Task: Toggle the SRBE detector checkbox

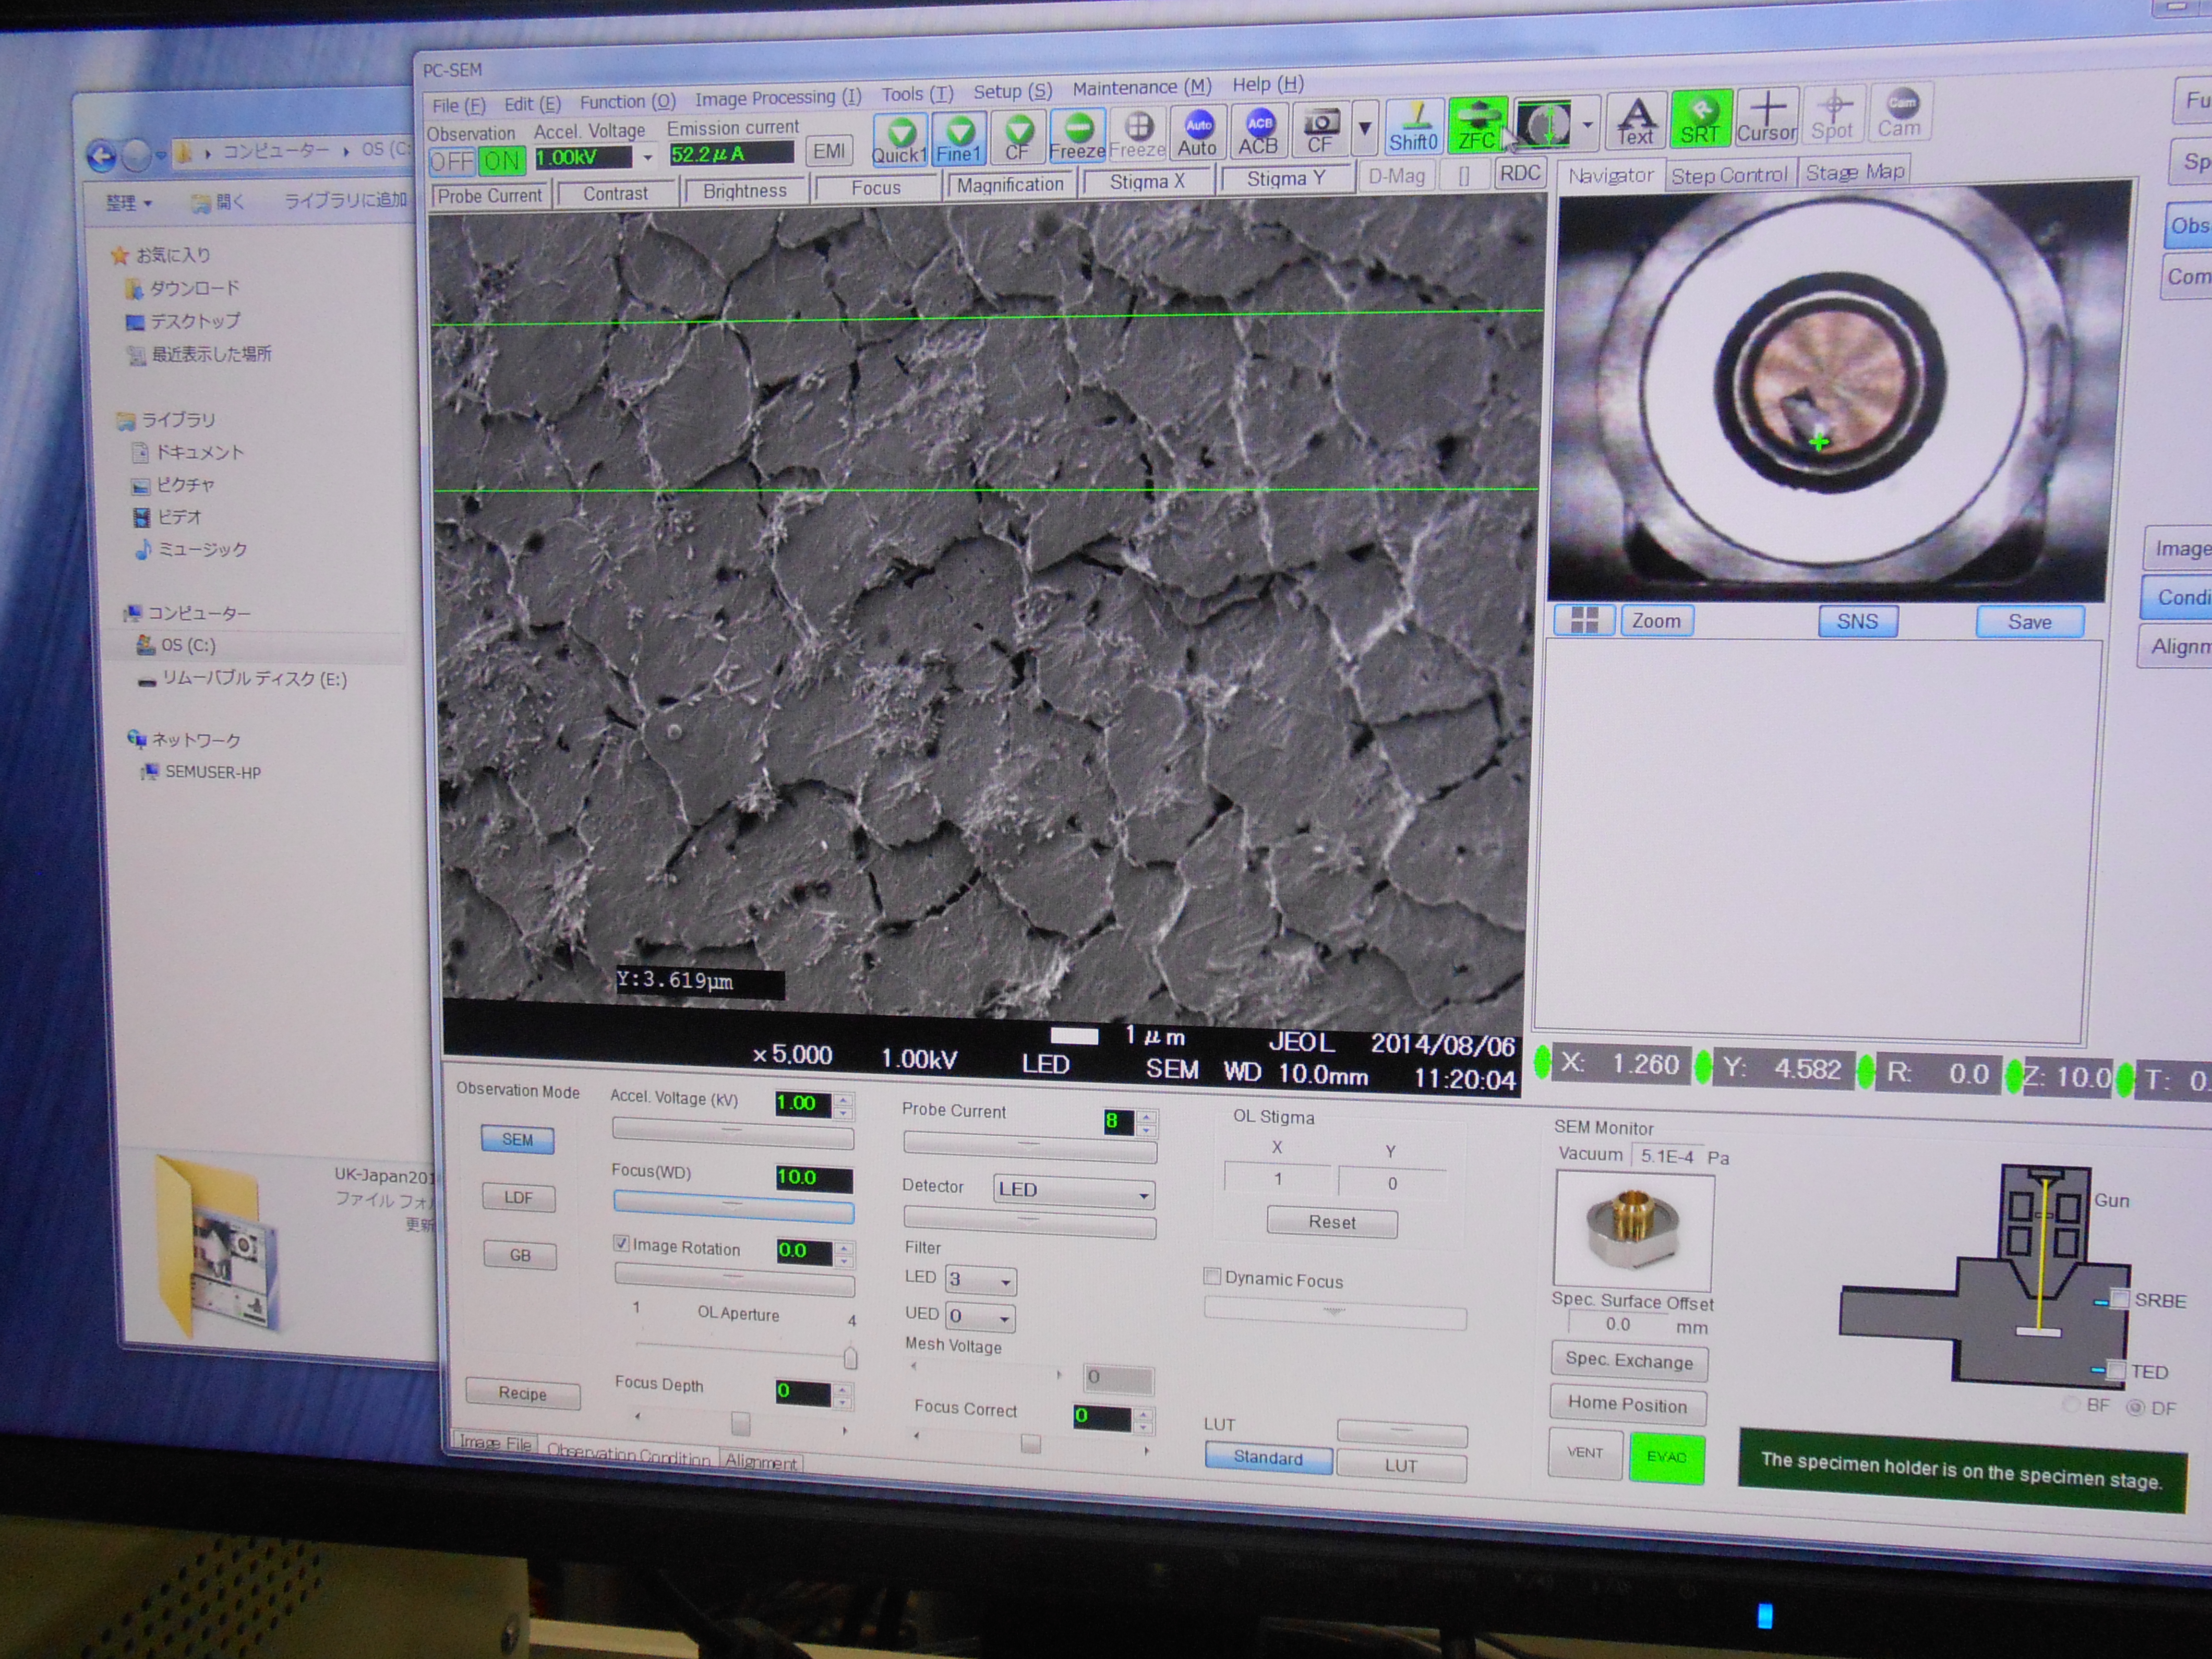Action: click(2119, 1298)
